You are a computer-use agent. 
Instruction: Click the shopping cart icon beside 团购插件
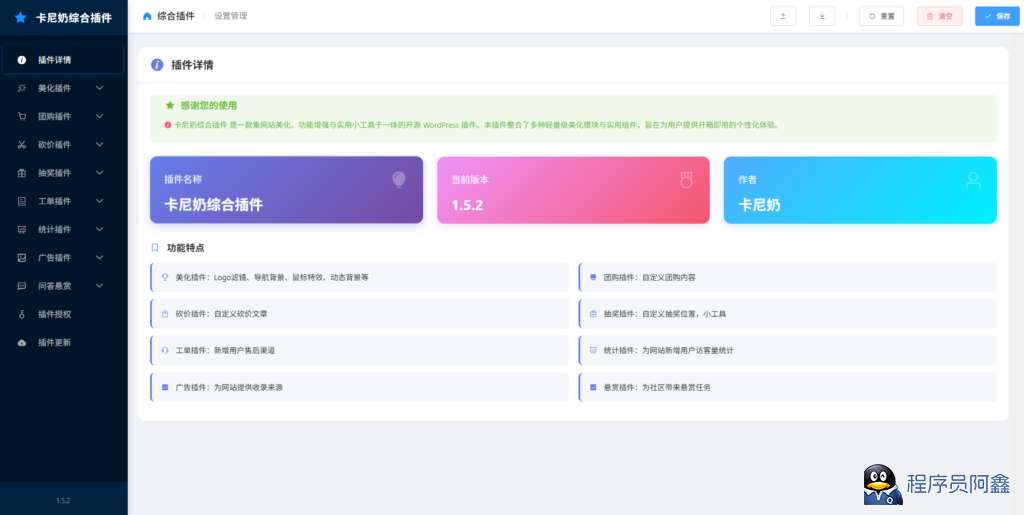pos(21,116)
